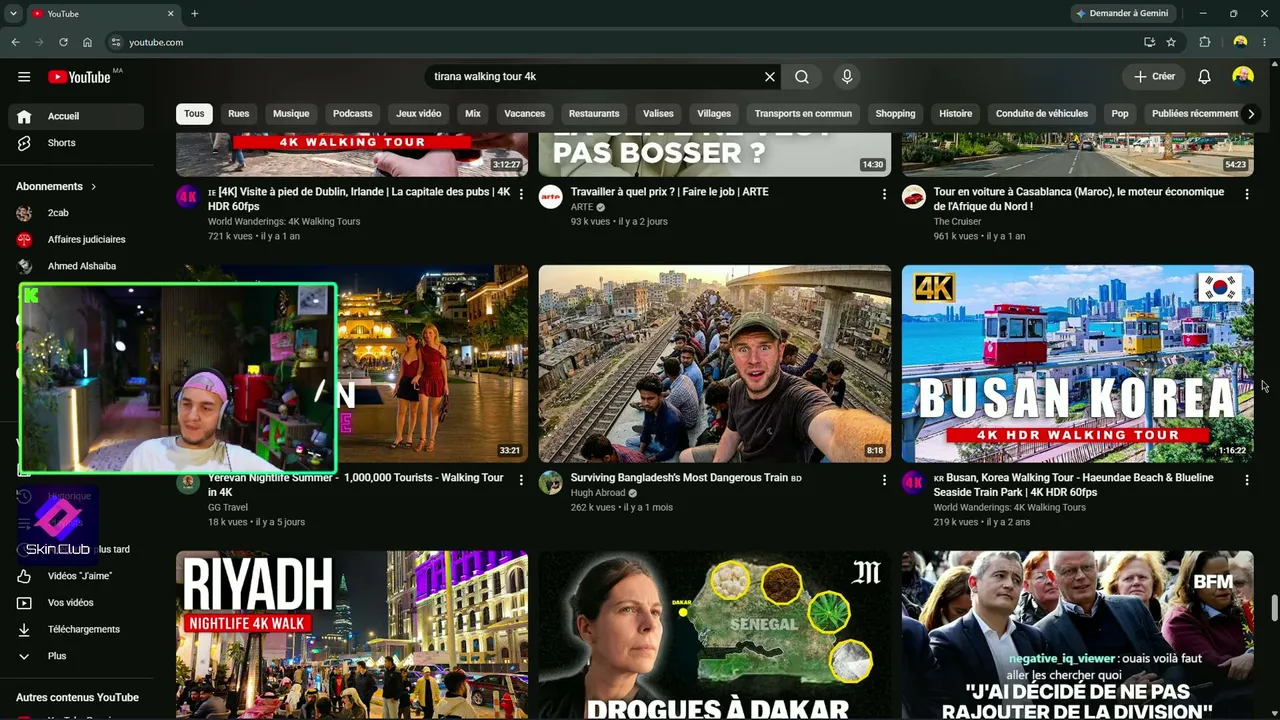Viewport: 1280px width, 720px height.
Task: Play the Busan Korea 4K HDR thumbnail
Action: [1078, 364]
